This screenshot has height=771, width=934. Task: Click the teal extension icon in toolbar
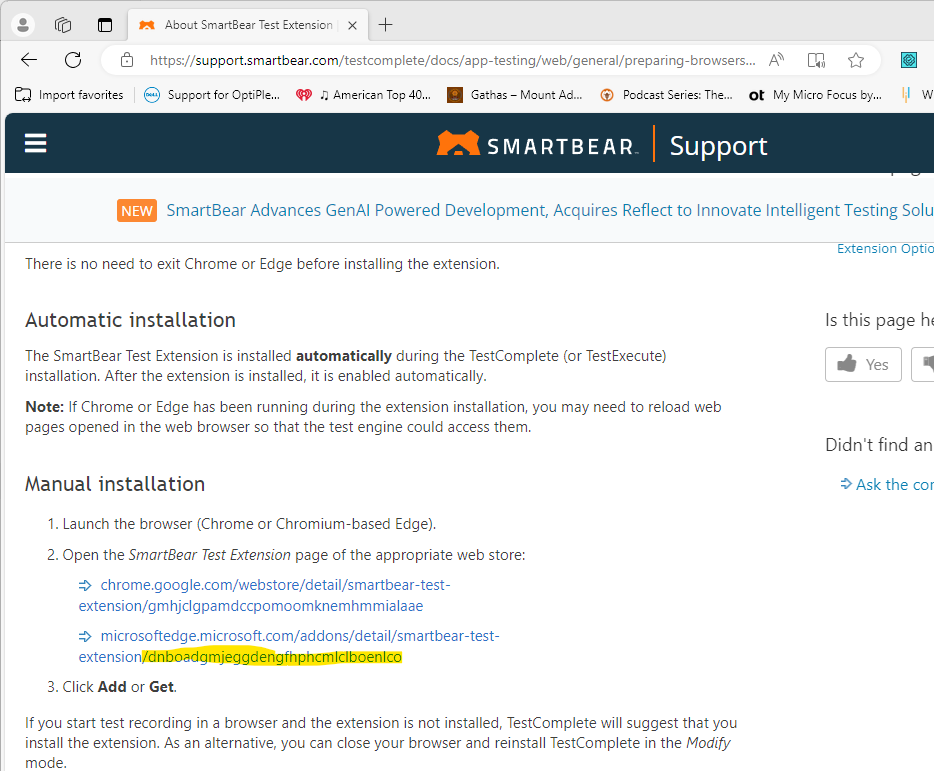tap(909, 60)
